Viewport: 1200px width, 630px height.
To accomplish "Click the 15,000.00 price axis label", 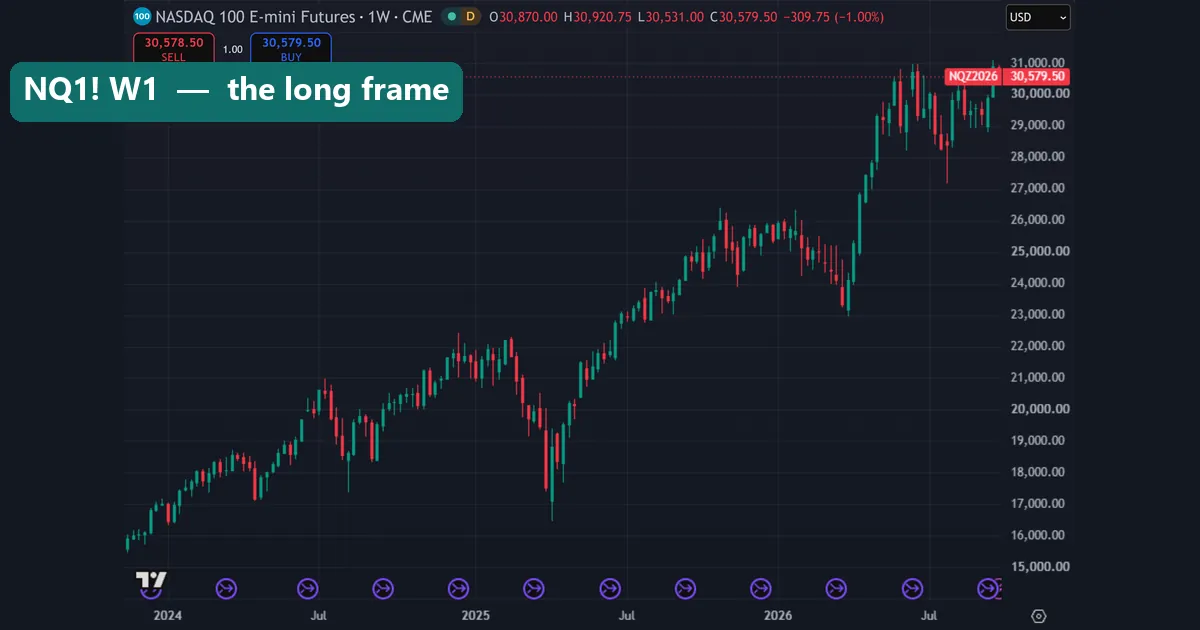I will pos(1040,566).
